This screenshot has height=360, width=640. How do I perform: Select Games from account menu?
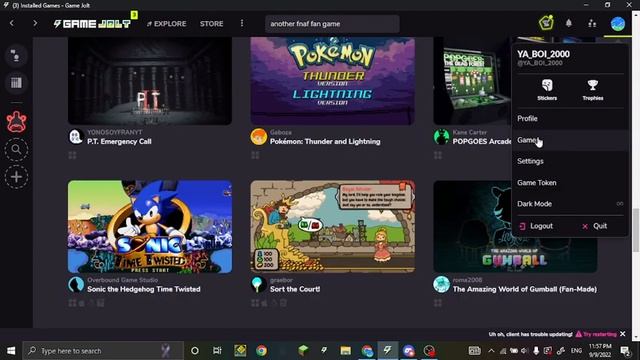(x=570, y=140)
